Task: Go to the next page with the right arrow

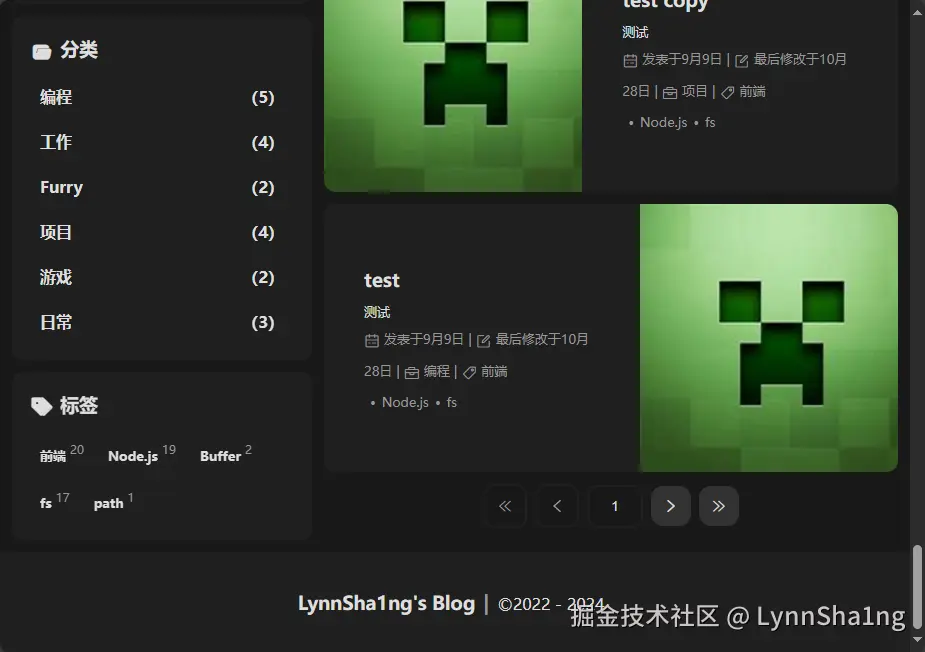Action: [670, 506]
